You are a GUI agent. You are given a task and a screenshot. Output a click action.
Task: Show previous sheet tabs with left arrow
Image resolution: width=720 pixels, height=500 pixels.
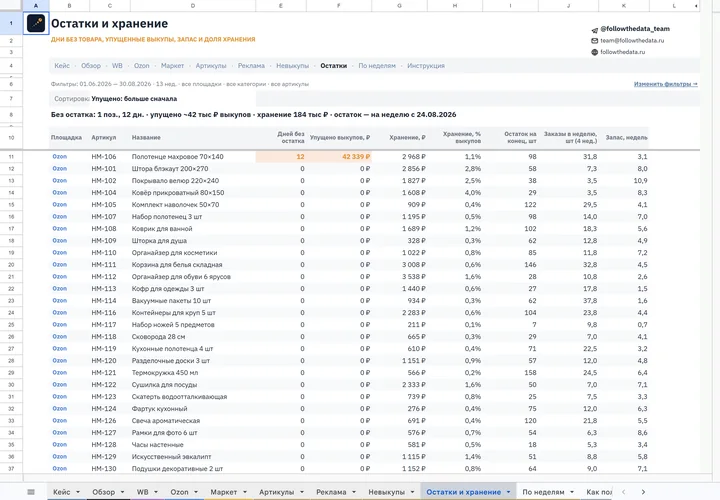pos(624,492)
